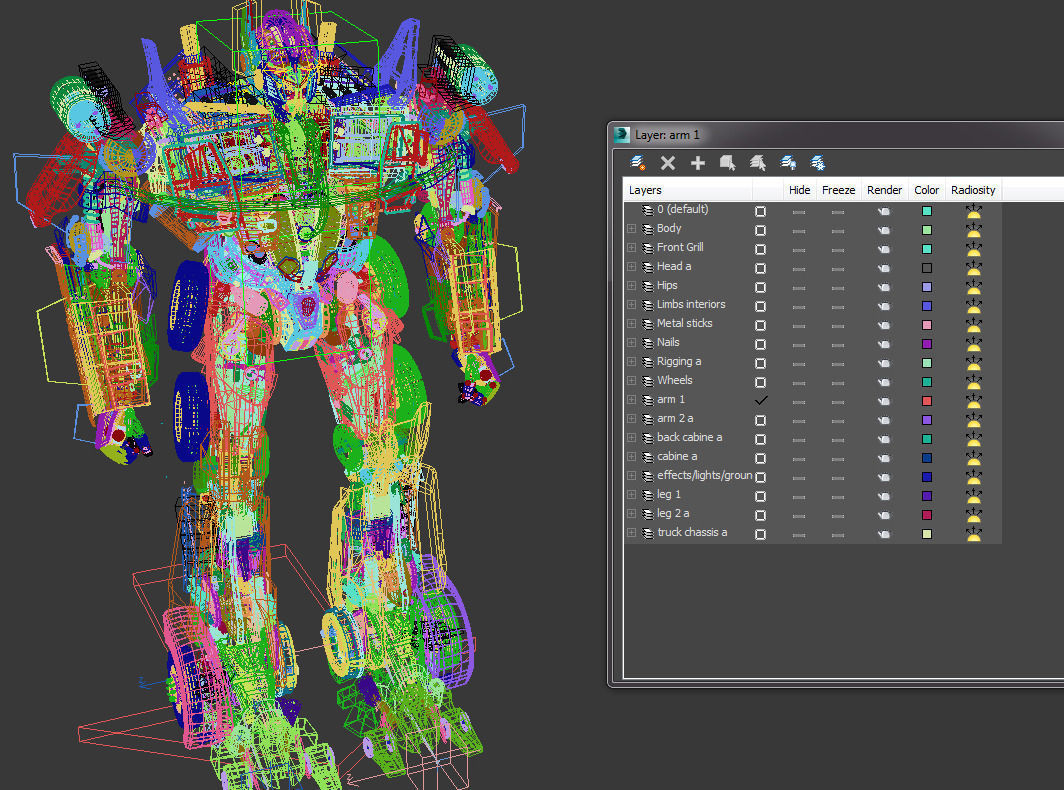Check the current-layer box for Nails
The image size is (1064, 790).
tap(761, 345)
